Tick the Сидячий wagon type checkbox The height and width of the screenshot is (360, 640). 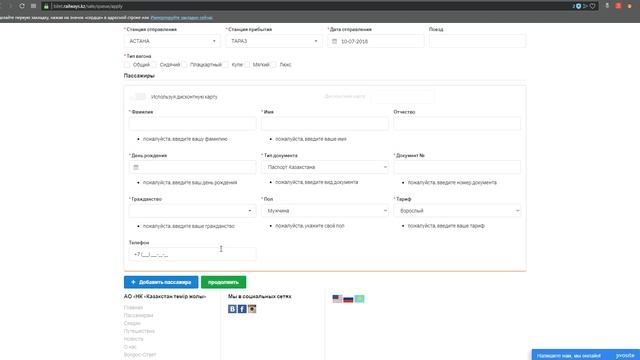click(154, 64)
